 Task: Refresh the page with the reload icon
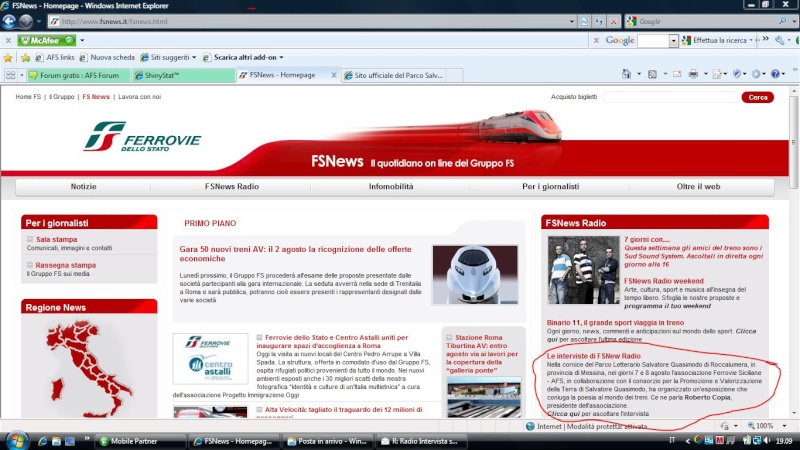tap(599, 21)
